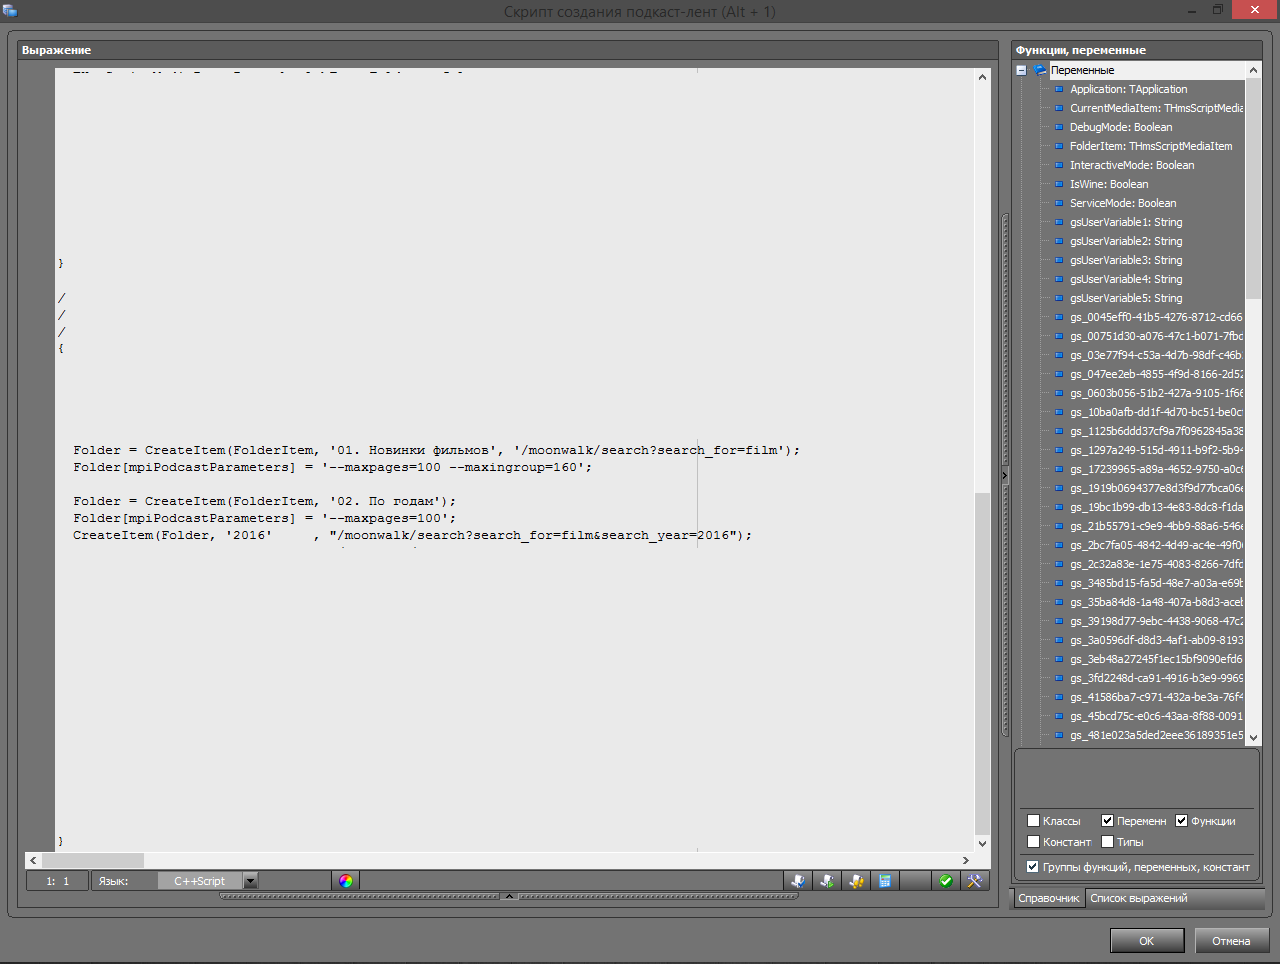1280x964 pixels.
Task: Click the first load script icon in toolbar
Action: [798, 881]
